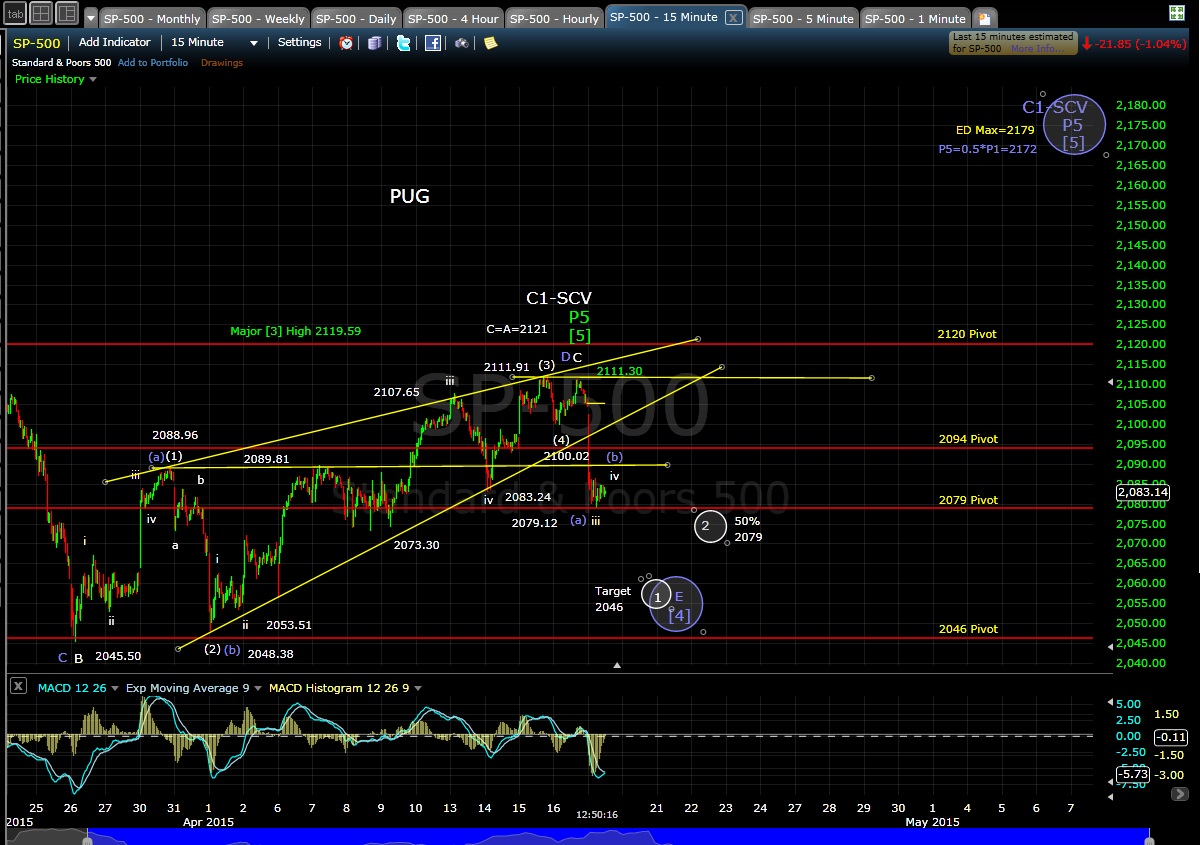Click the 2120 Pivot label

pos(967,334)
